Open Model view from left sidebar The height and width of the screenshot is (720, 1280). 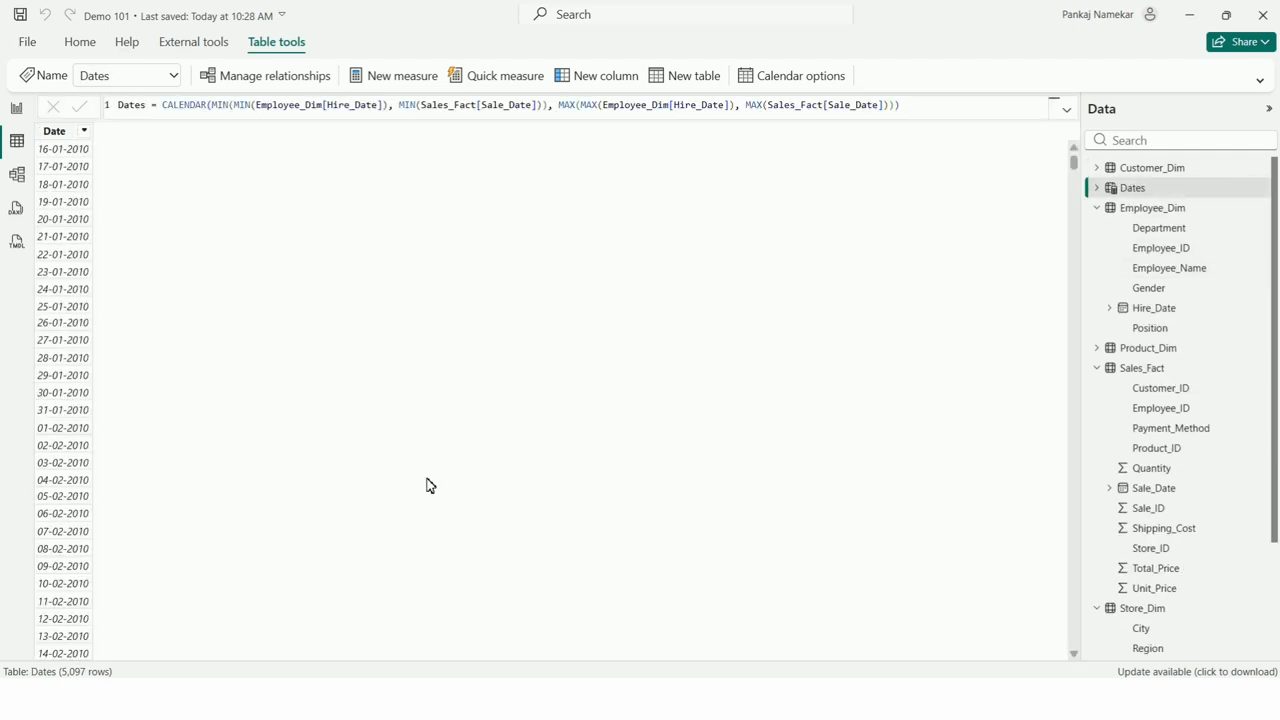pos(16,175)
